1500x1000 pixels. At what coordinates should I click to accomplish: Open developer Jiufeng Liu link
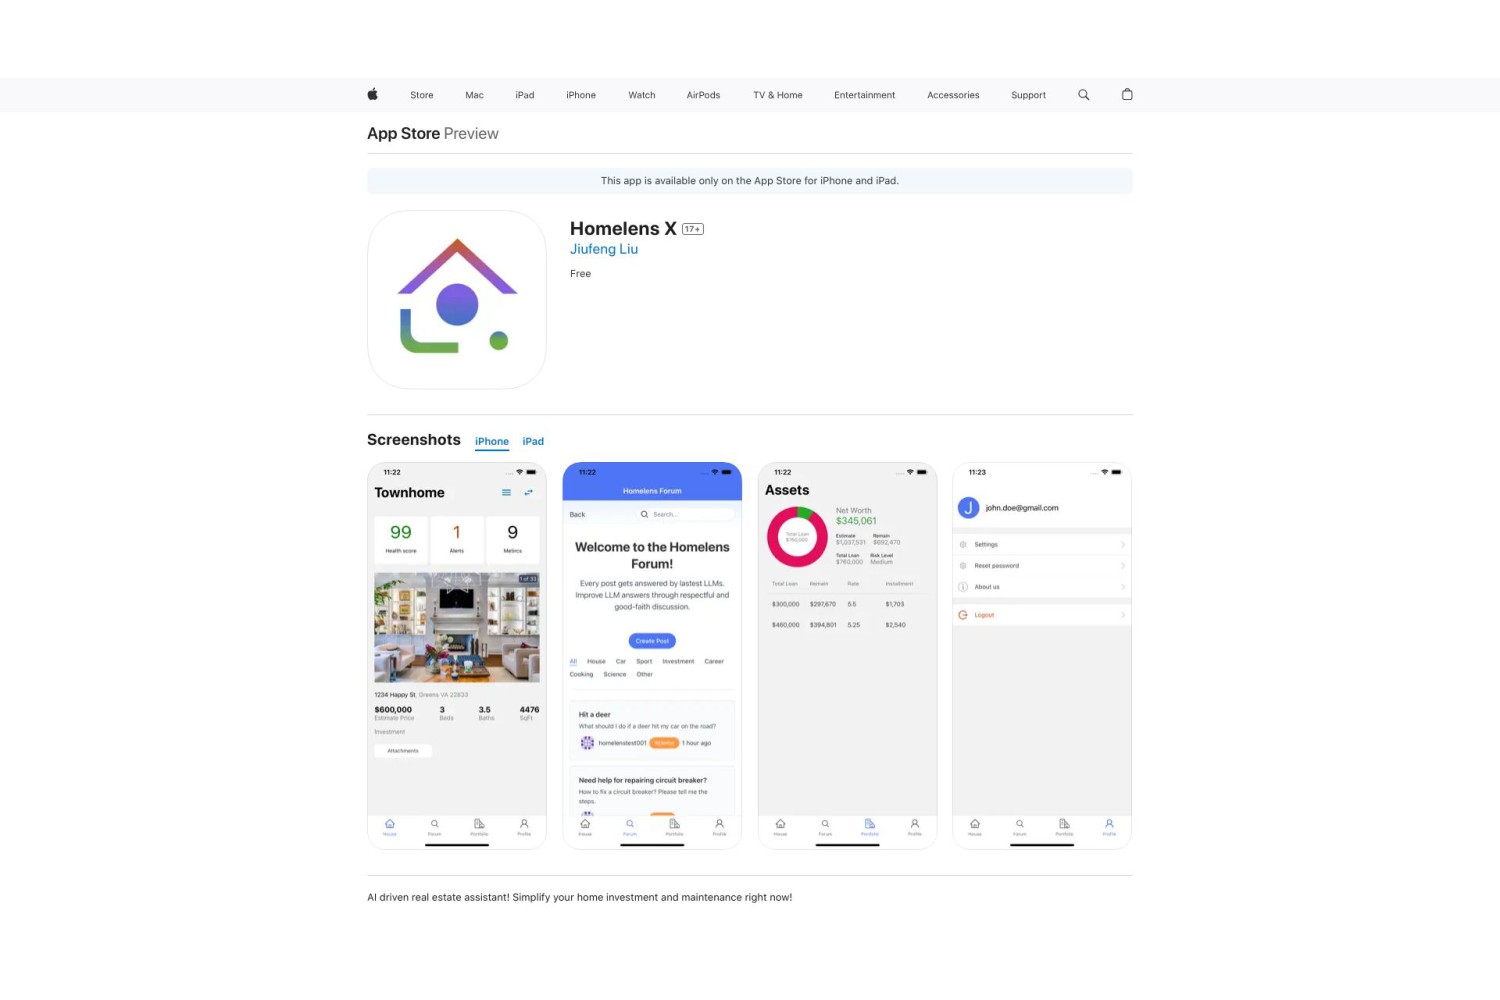(604, 249)
